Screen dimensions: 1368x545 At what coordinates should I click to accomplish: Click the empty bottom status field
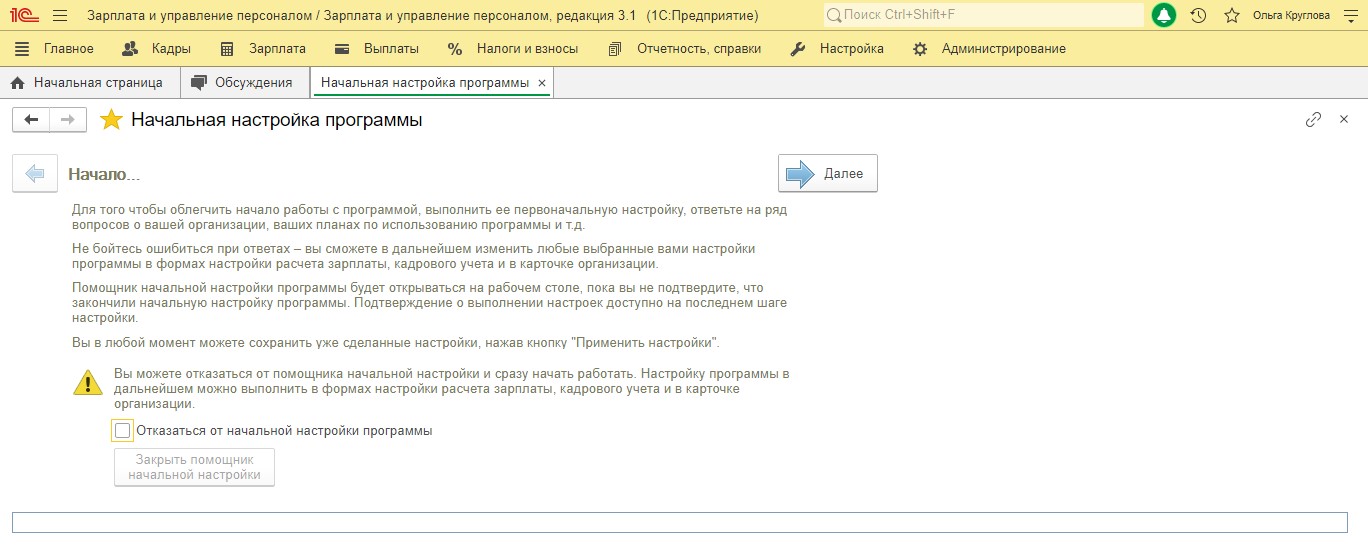pos(680,523)
